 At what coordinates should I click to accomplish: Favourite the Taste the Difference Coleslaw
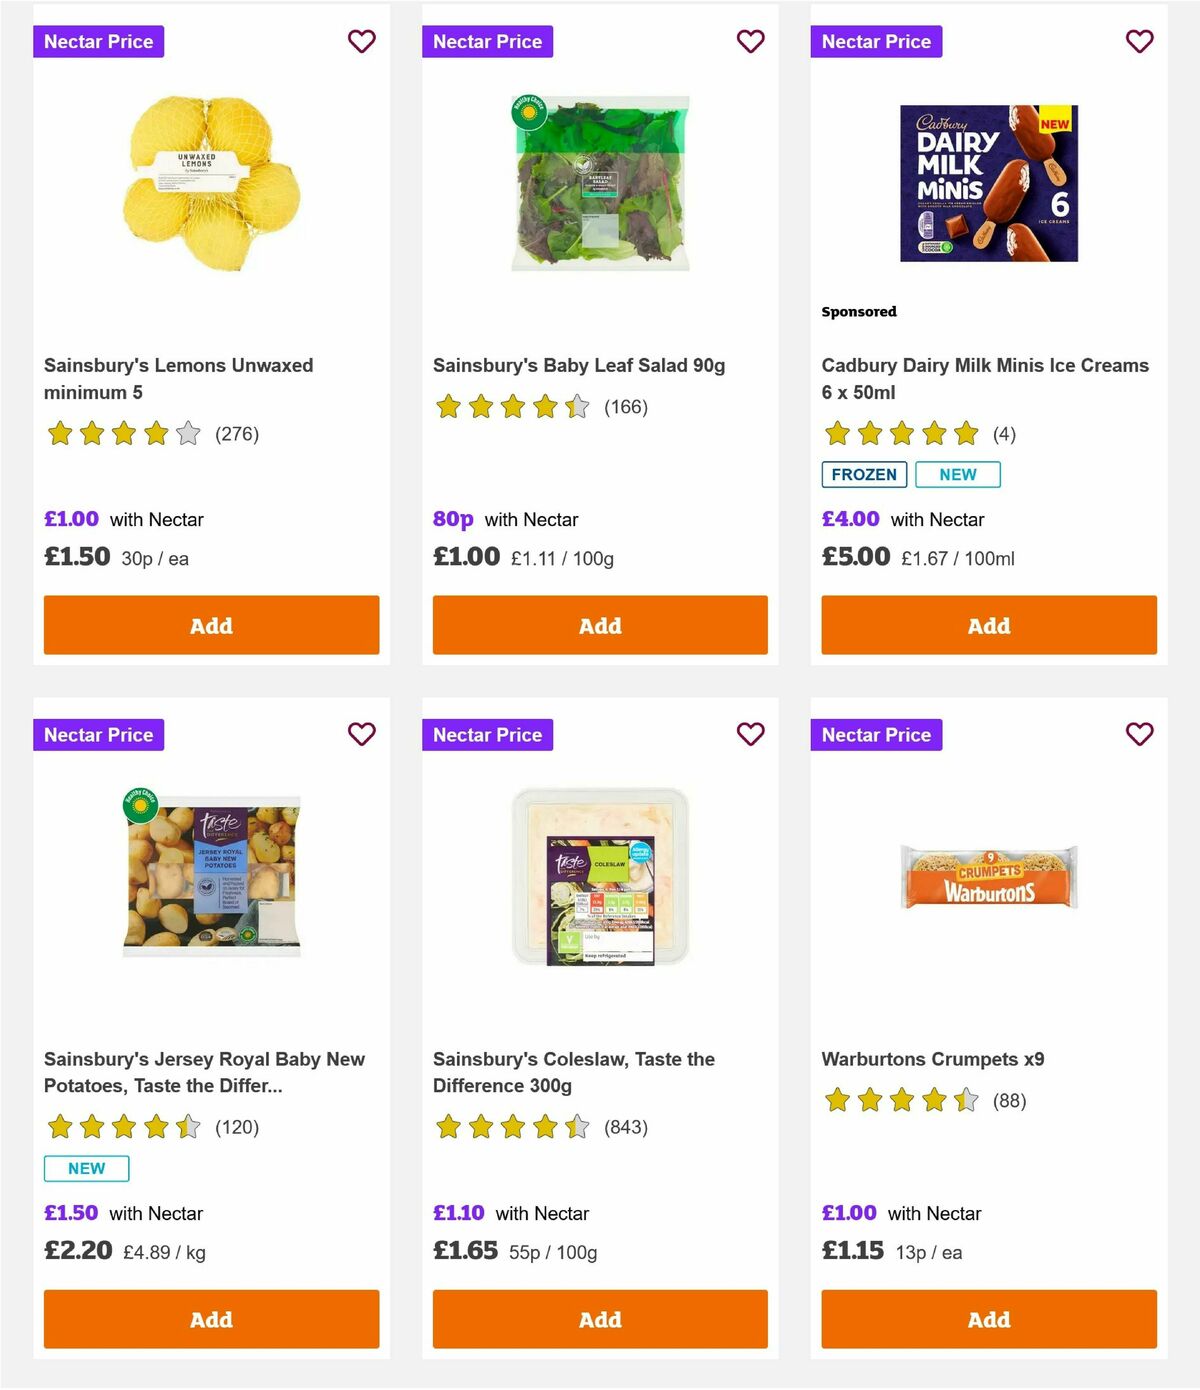(x=750, y=734)
